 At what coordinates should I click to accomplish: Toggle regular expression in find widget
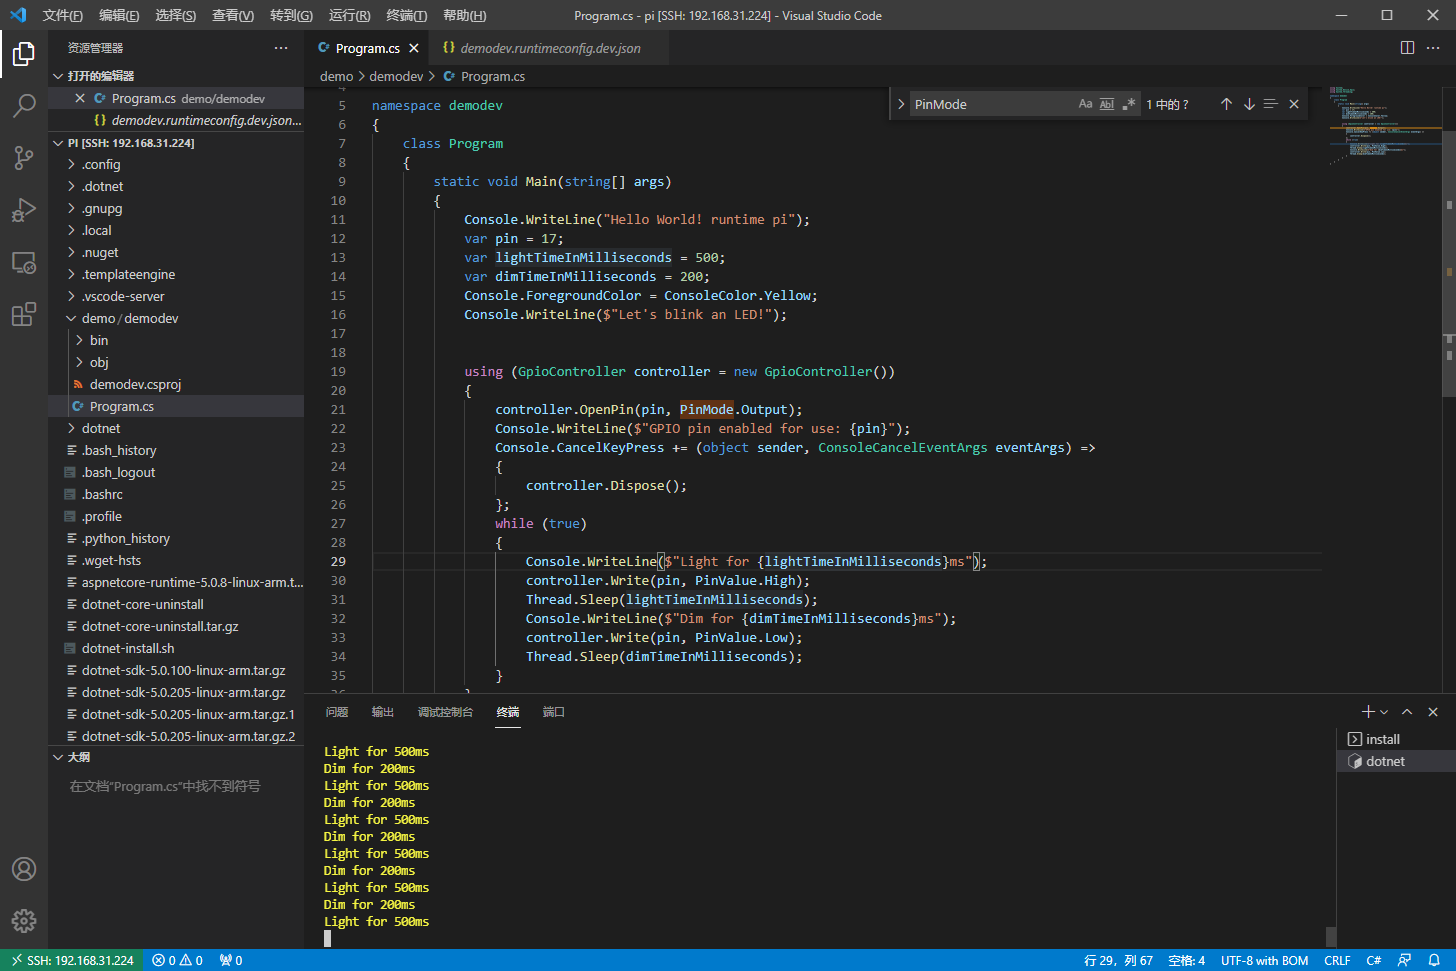(x=1129, y=104)
